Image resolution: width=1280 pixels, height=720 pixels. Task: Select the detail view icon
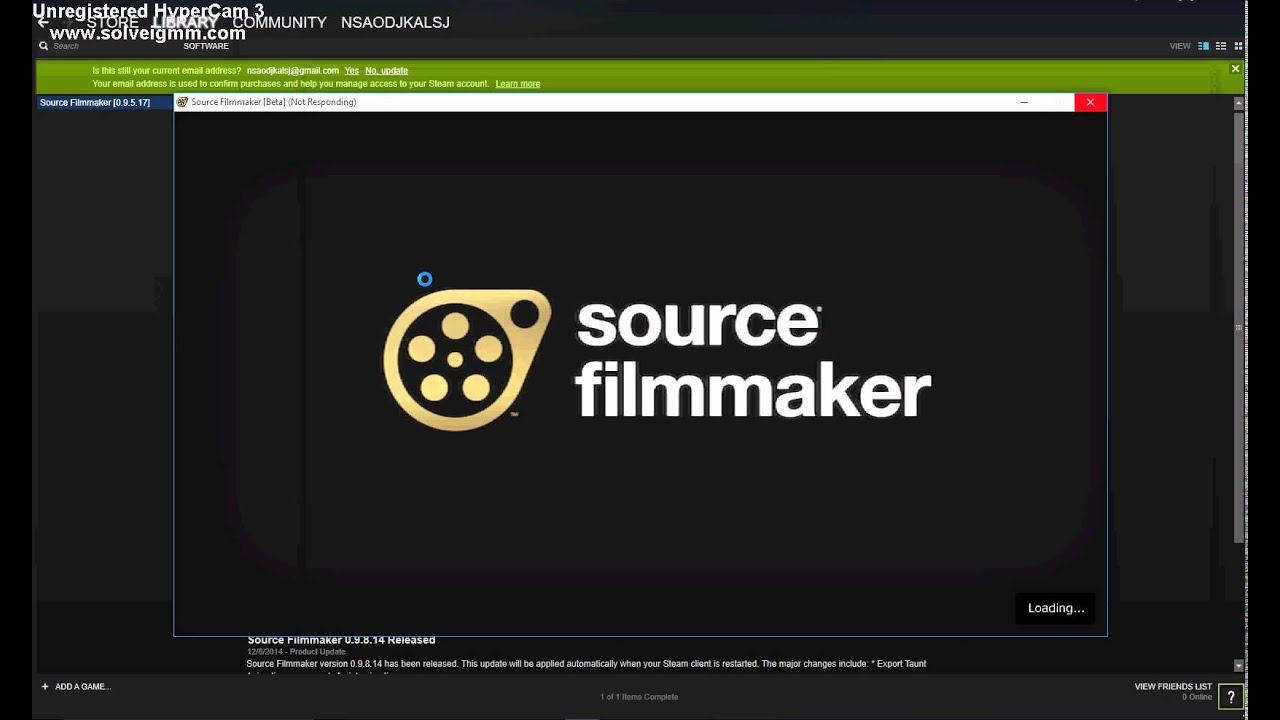(x=1204, y=46)
